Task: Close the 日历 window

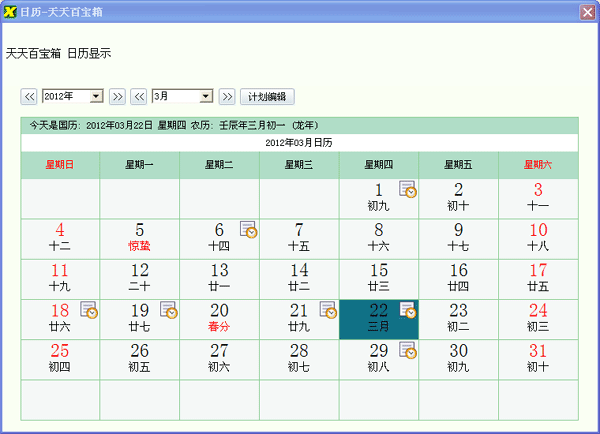Action: pyautogui.click(x=587, y=12)
